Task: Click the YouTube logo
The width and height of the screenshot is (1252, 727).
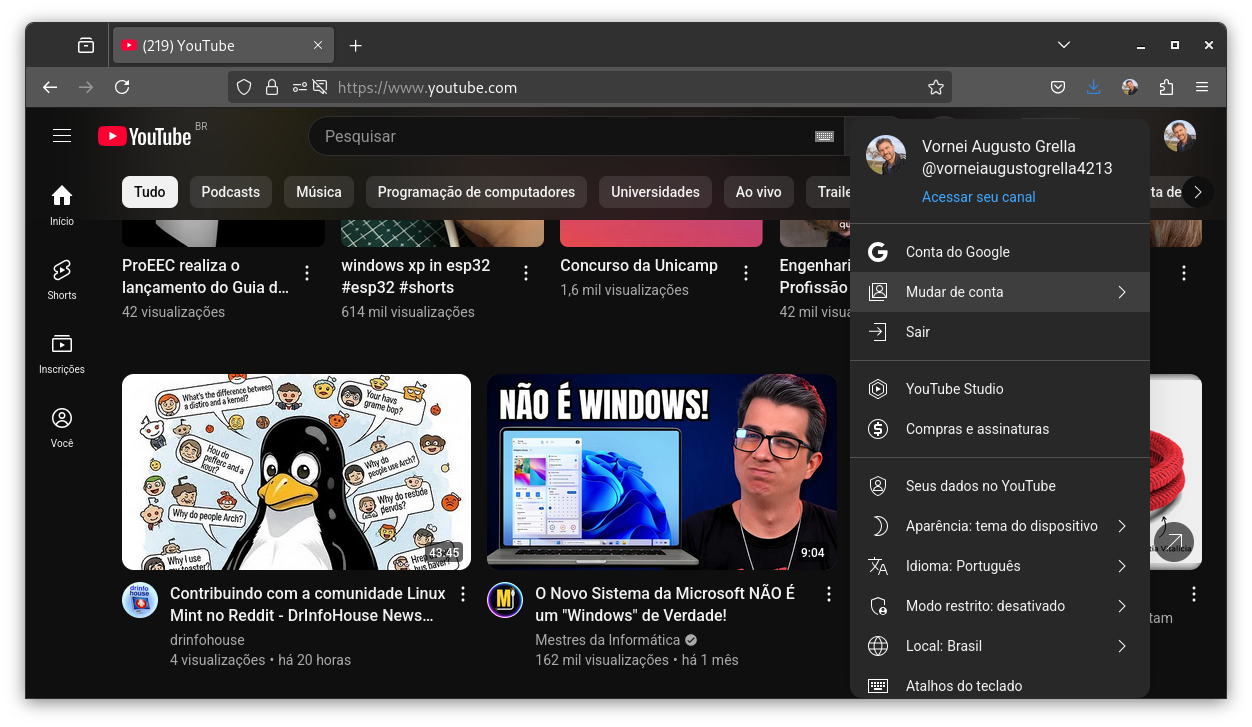Action: [x=145, y=136]
